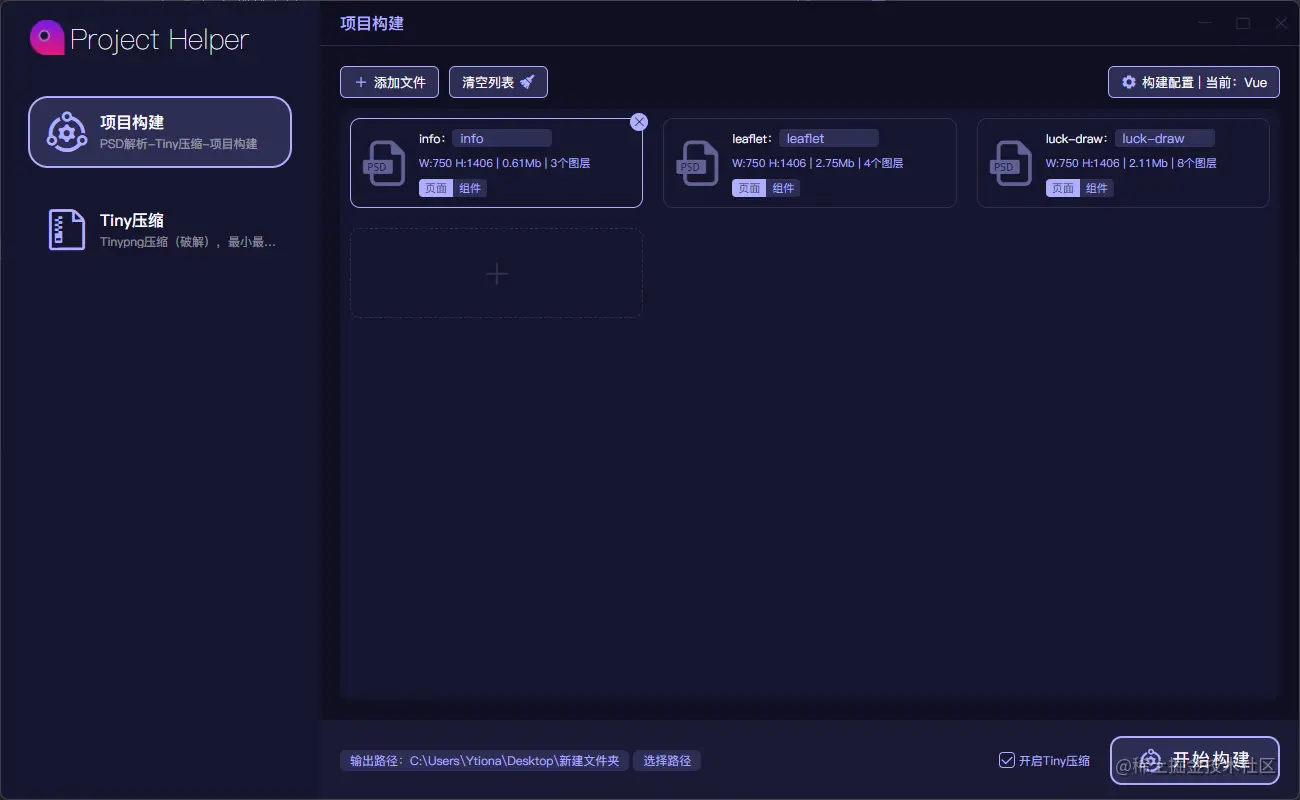The height and width of the screenshot is (800, 1300).
Task: Click the empty plus card to add file
Action: pos(496,273)
